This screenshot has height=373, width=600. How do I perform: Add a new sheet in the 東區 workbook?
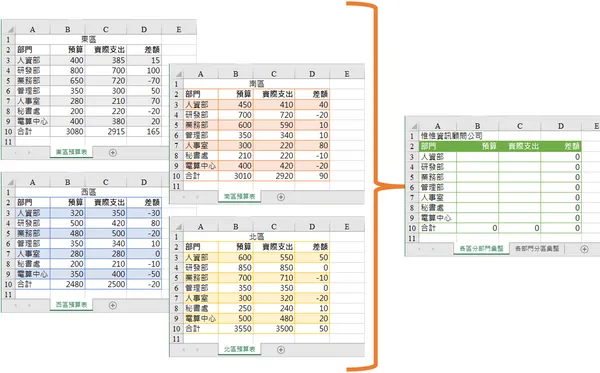tap(112, 153)
